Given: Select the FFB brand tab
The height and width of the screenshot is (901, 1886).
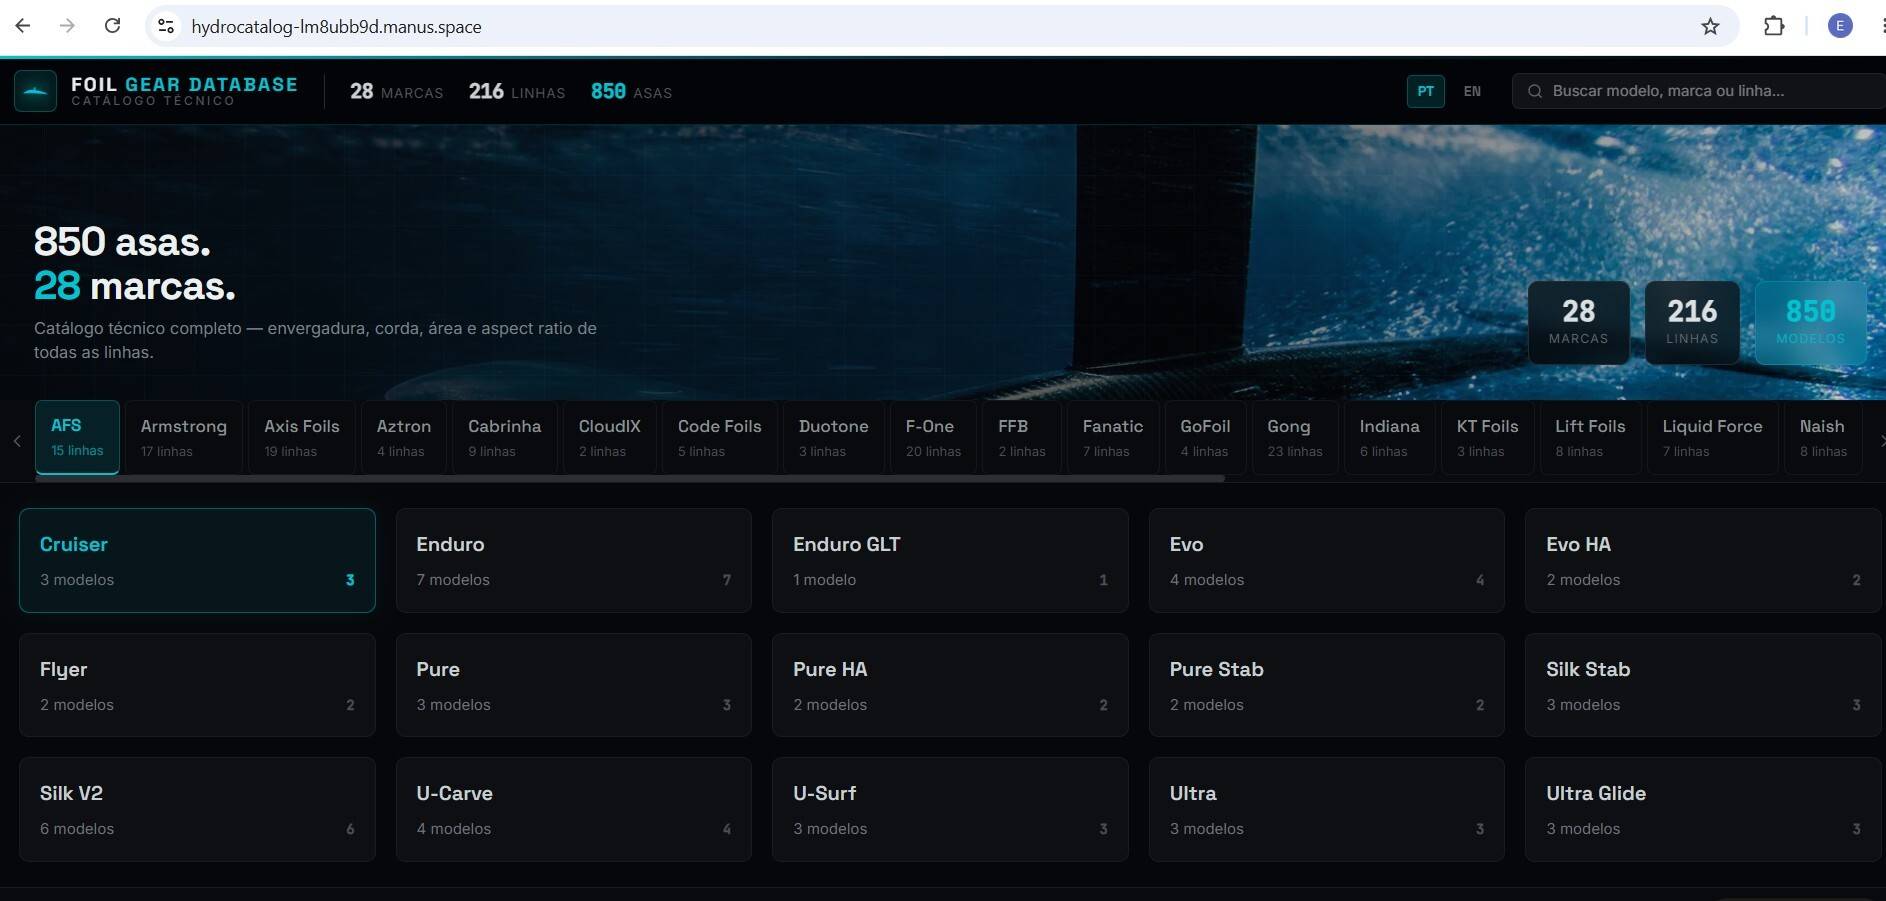Looking at the screenshot, I should coord(1022,437).
